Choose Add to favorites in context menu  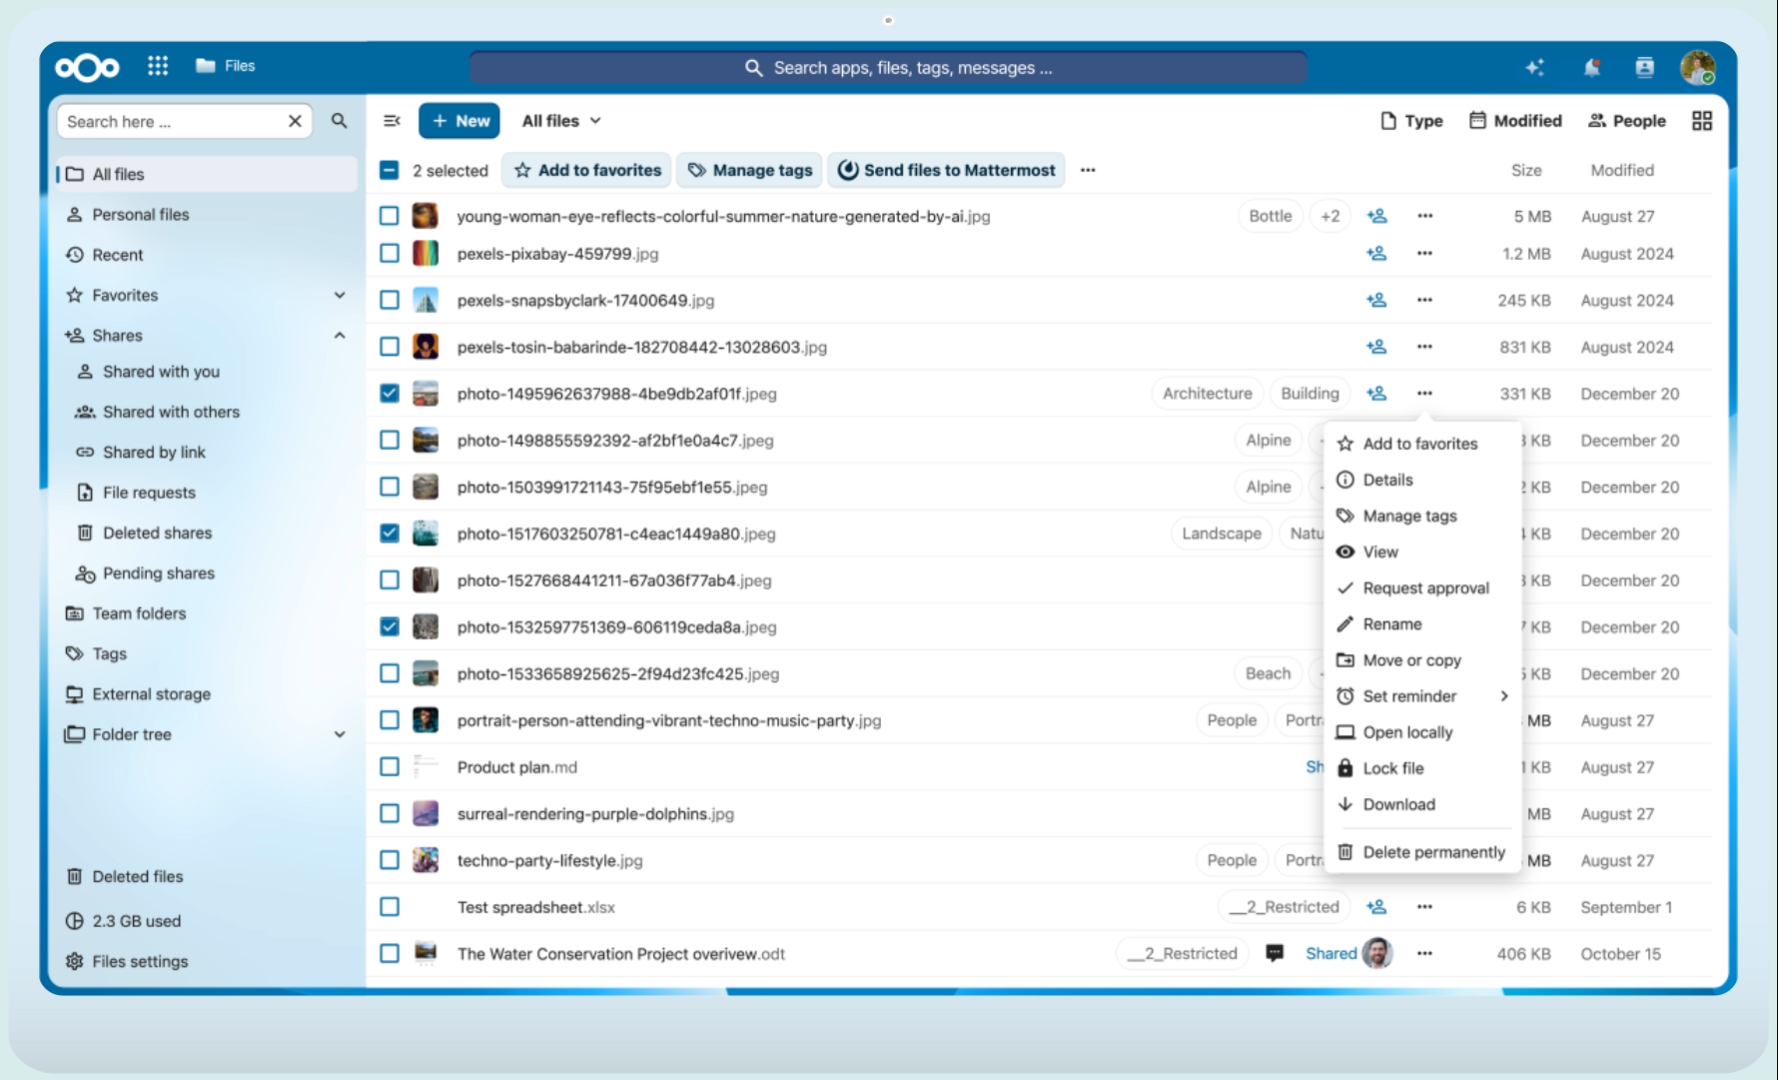[x=1422, y=444]
